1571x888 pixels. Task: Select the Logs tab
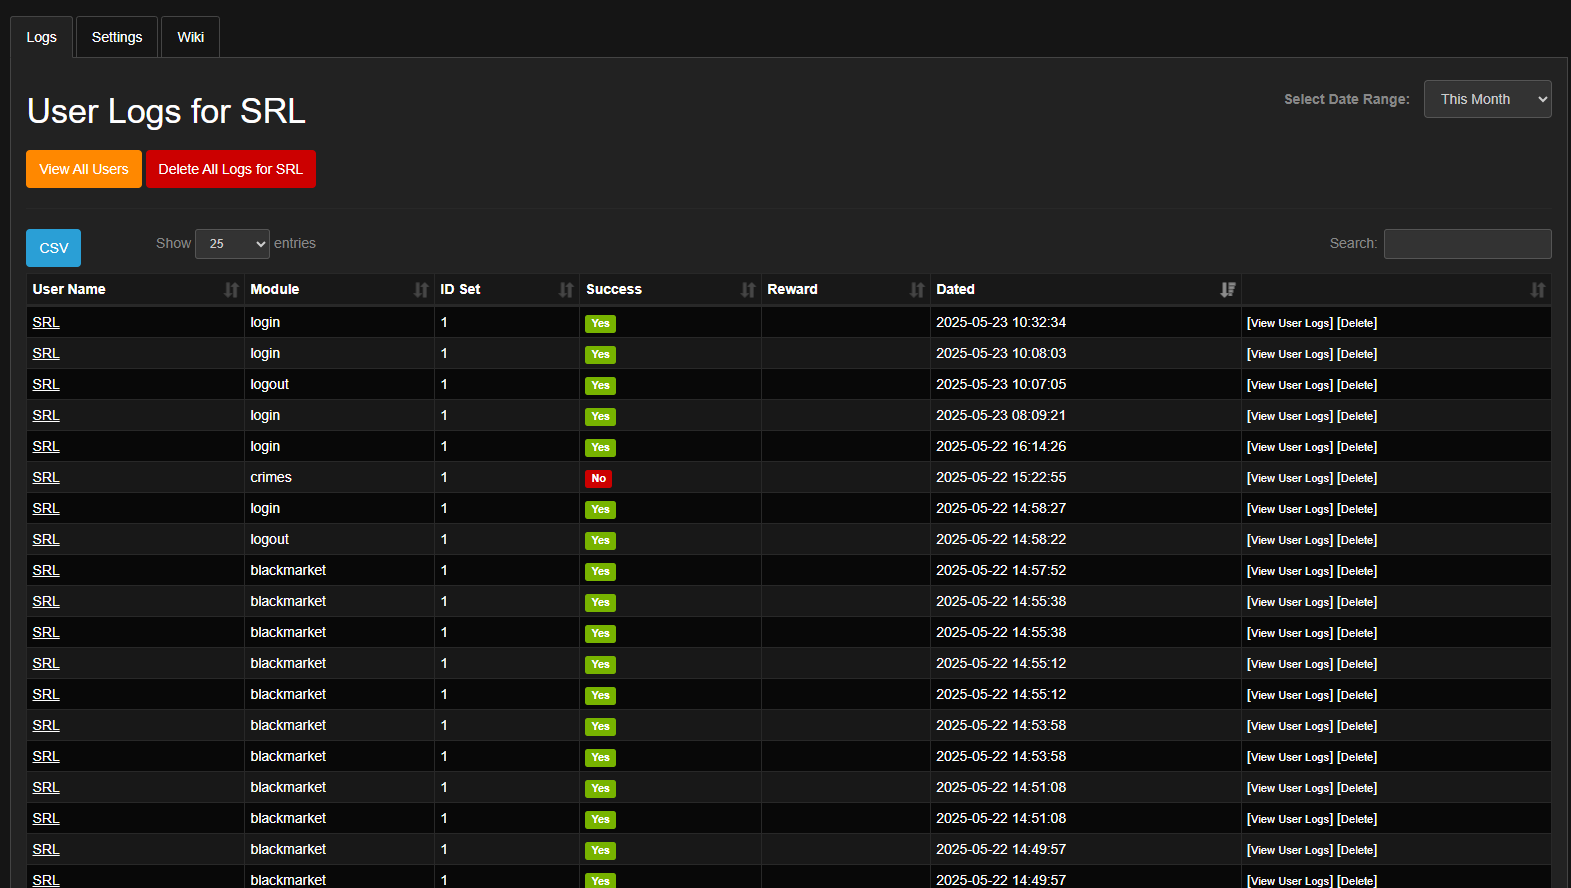[x=41, y=37]
